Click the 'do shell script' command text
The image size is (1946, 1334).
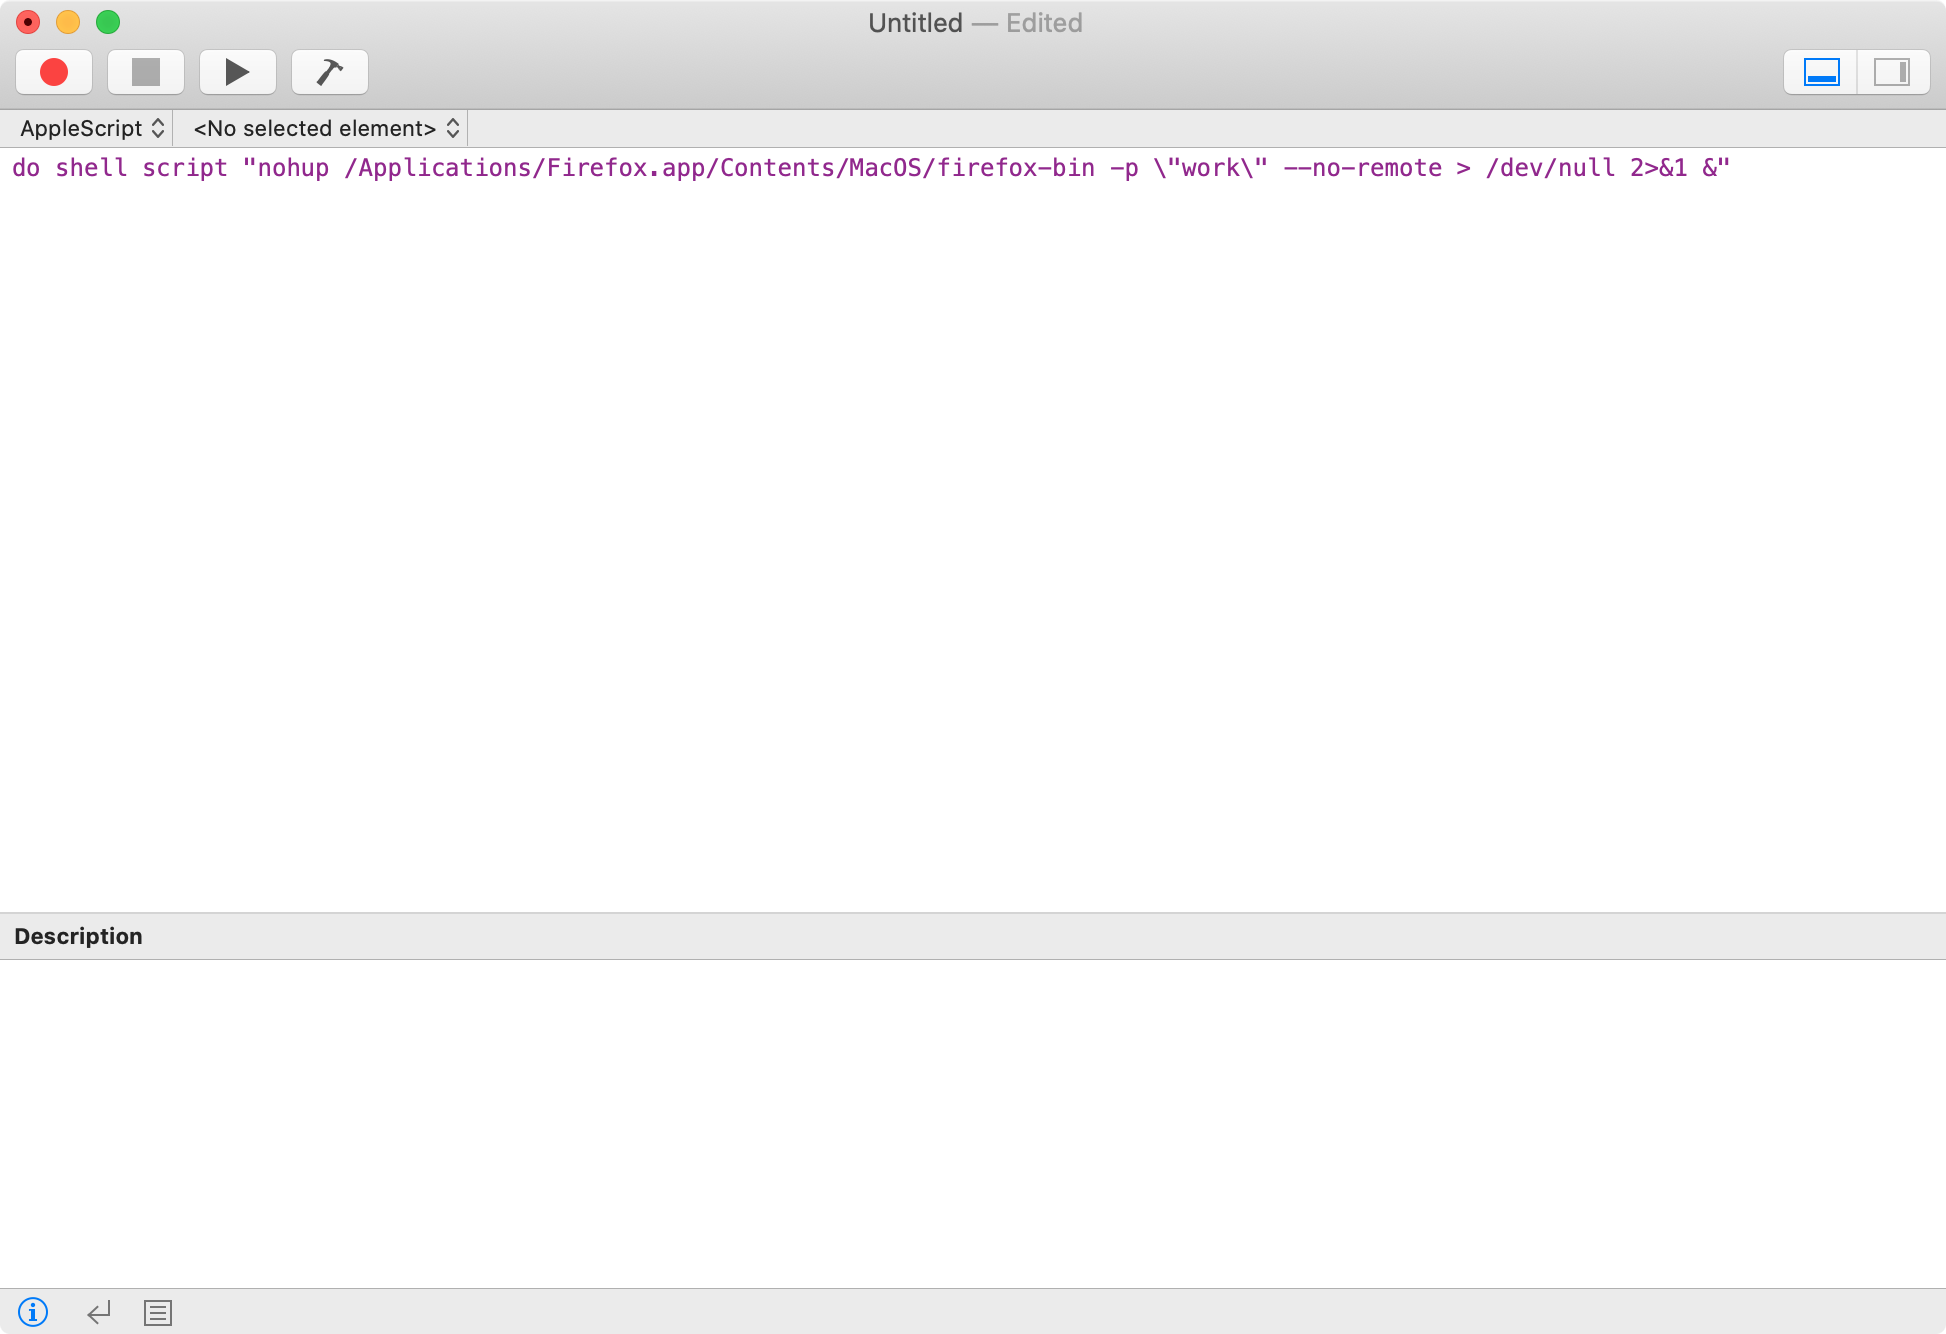[120, 168]
